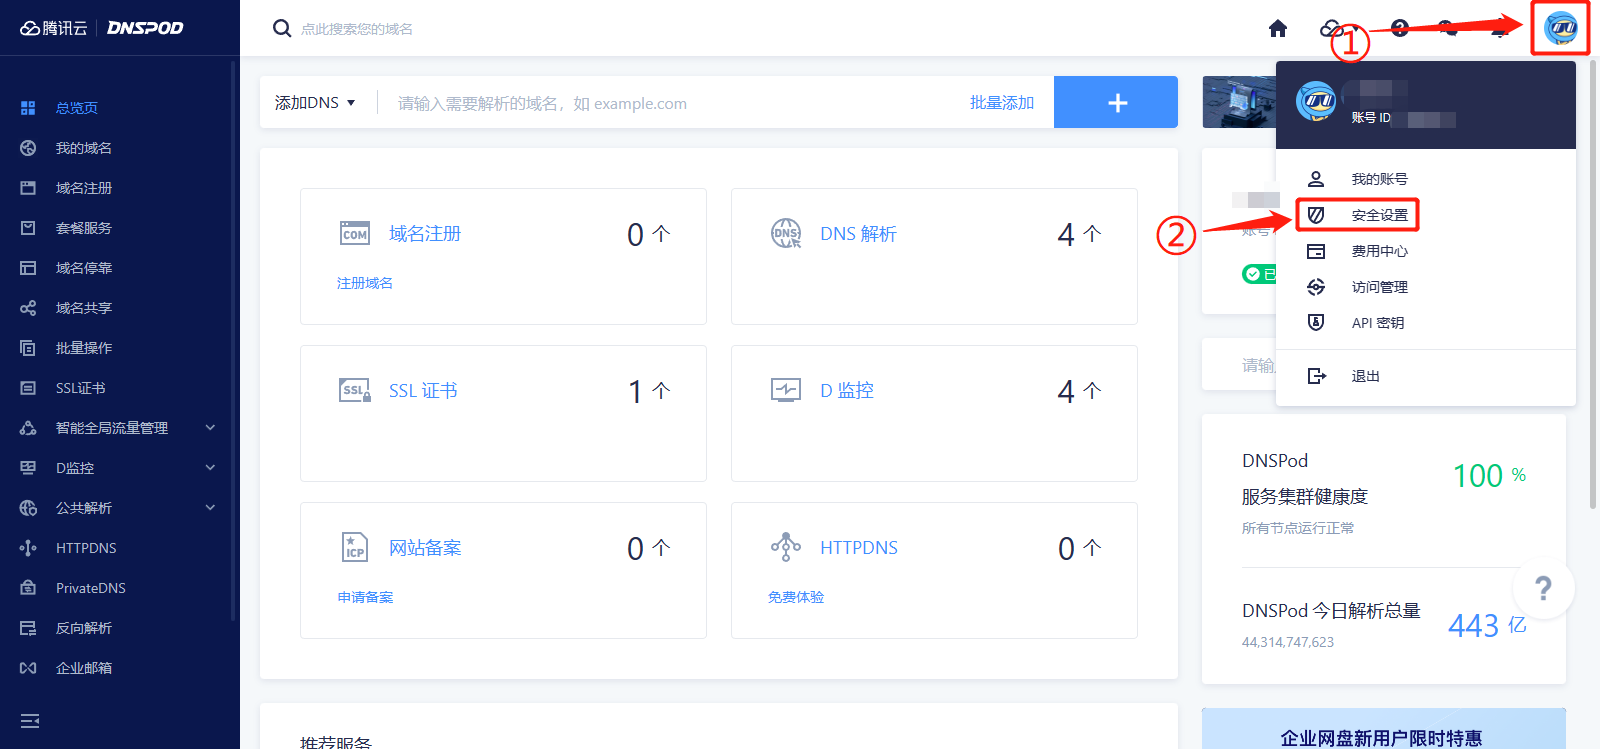
Task: Click the search magnifier icon
Action: click(x=282, y=28)
